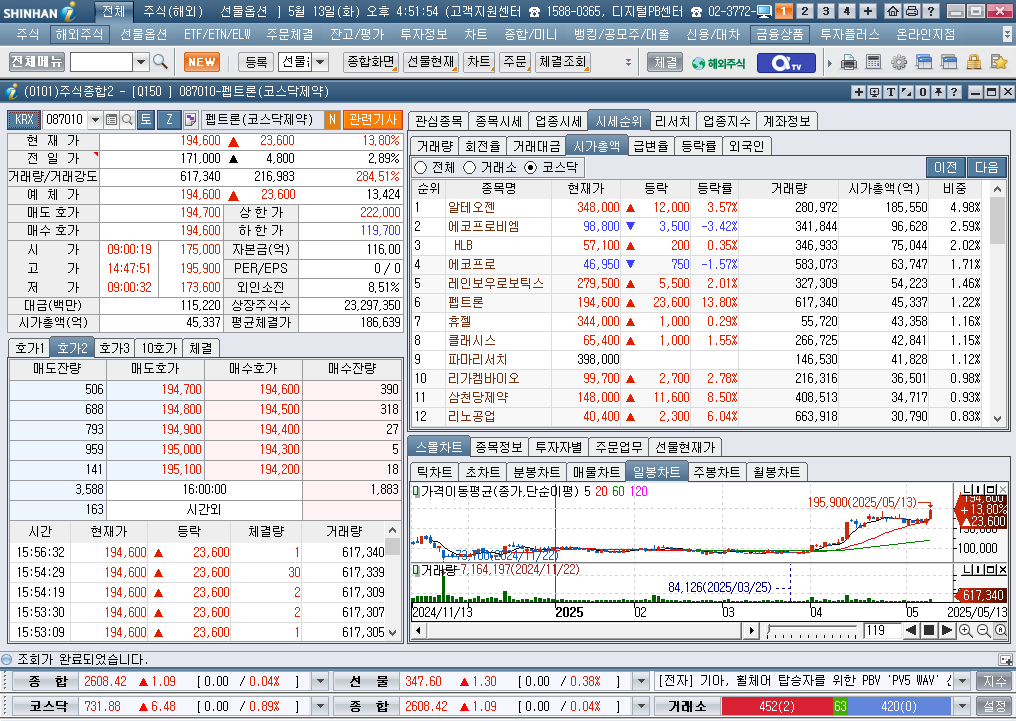Click the 삼천당제약 row in ranking
The image size is (1016, 721).
[x=698, y=398]
